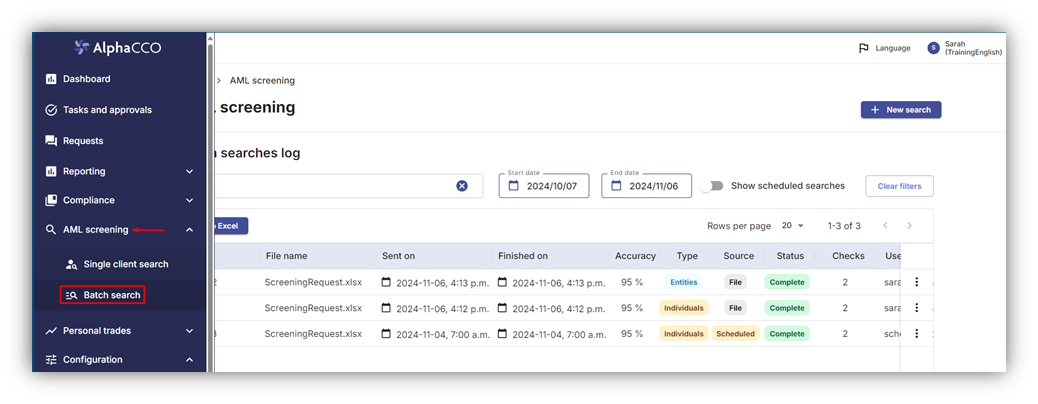1038x404 pixels.
Task: Click the Clear filters button
Action: 899,186
